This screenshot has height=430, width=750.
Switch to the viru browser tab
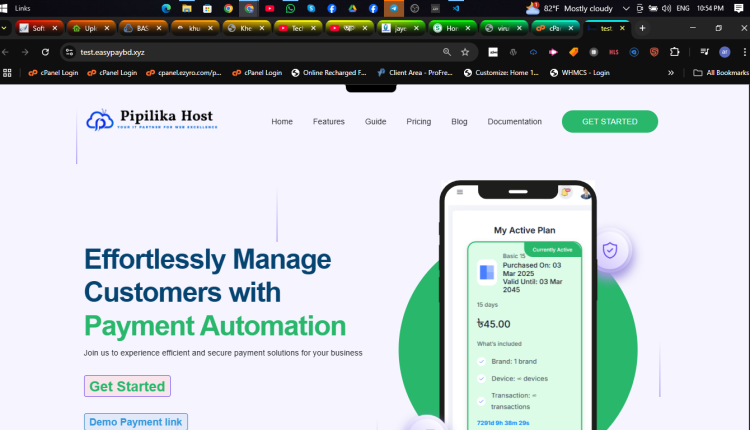pyautogui.click(x=503, y=28)
